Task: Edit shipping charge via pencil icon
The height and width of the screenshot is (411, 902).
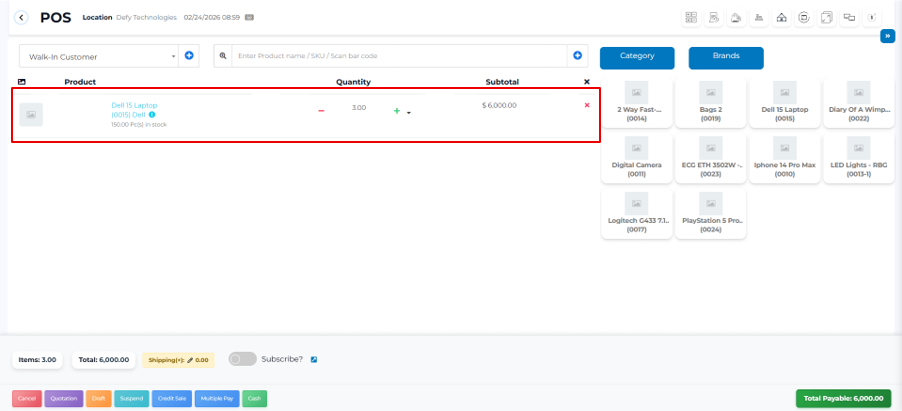Action: tap(189, 360)
